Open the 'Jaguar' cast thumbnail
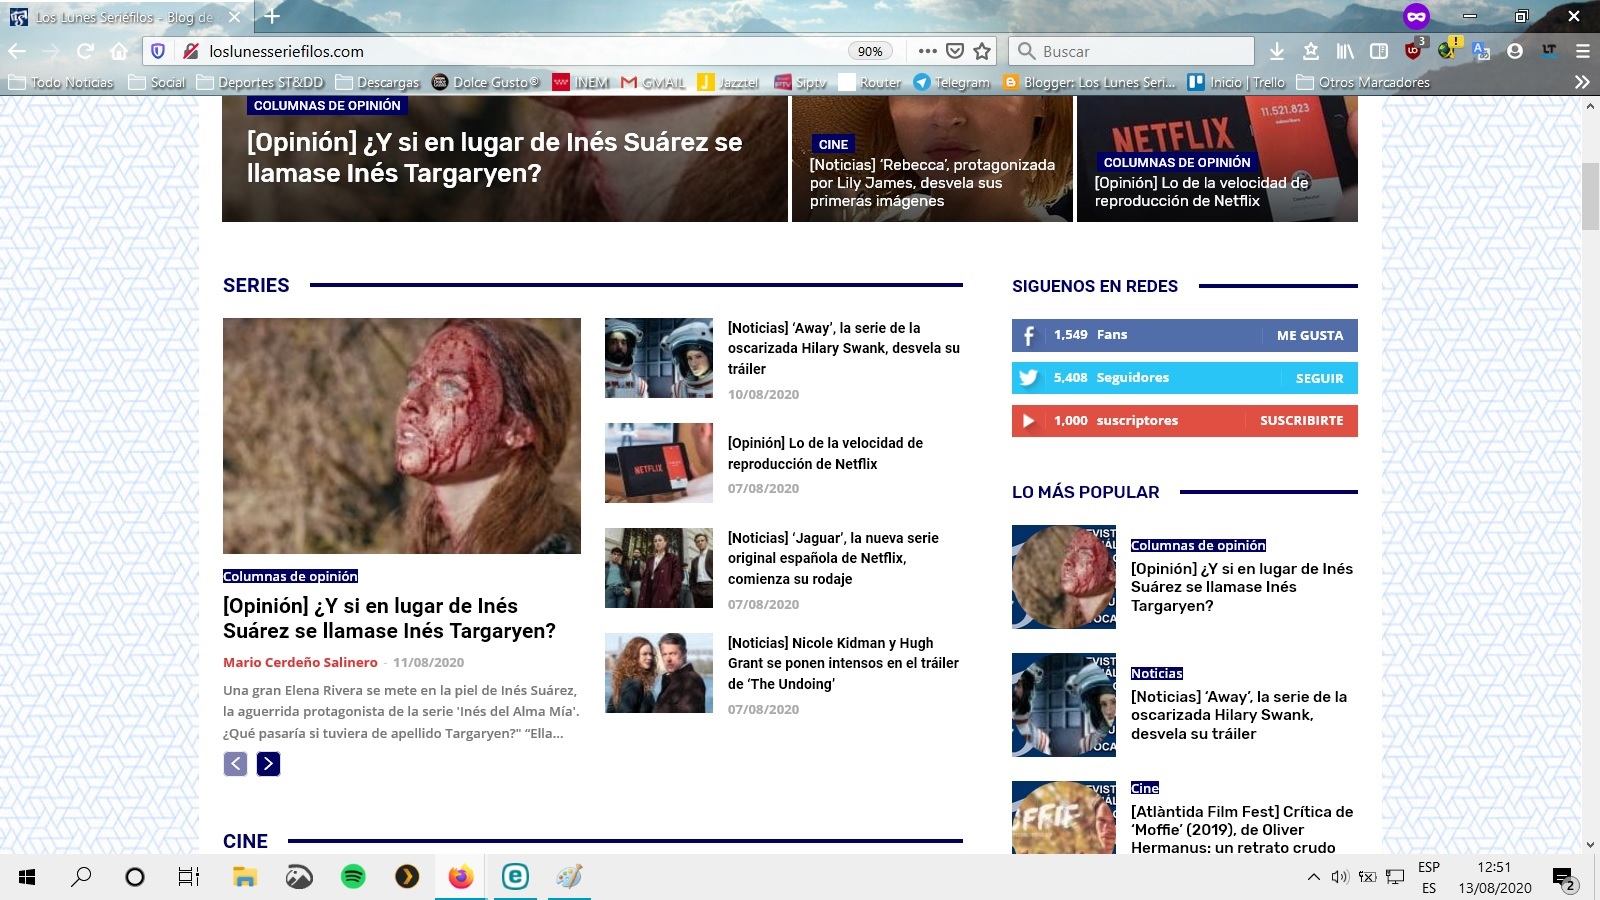Screen dimensions: 1600x900 click(659, 568)
